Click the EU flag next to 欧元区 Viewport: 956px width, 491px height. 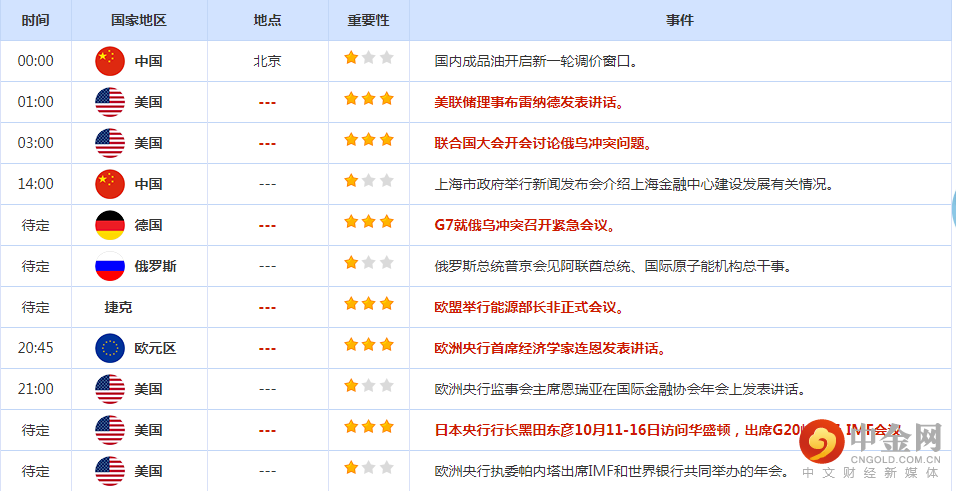coord(110,348)
